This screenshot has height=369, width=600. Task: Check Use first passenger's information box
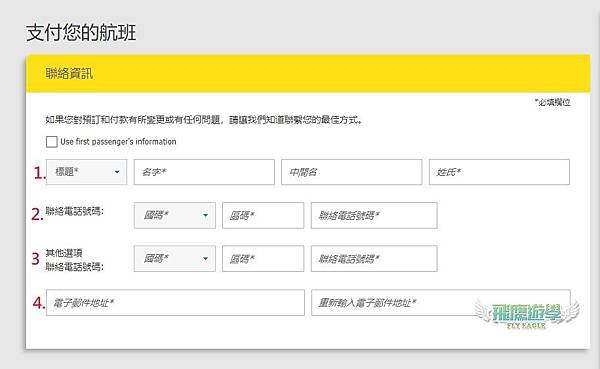pos(52,142)
